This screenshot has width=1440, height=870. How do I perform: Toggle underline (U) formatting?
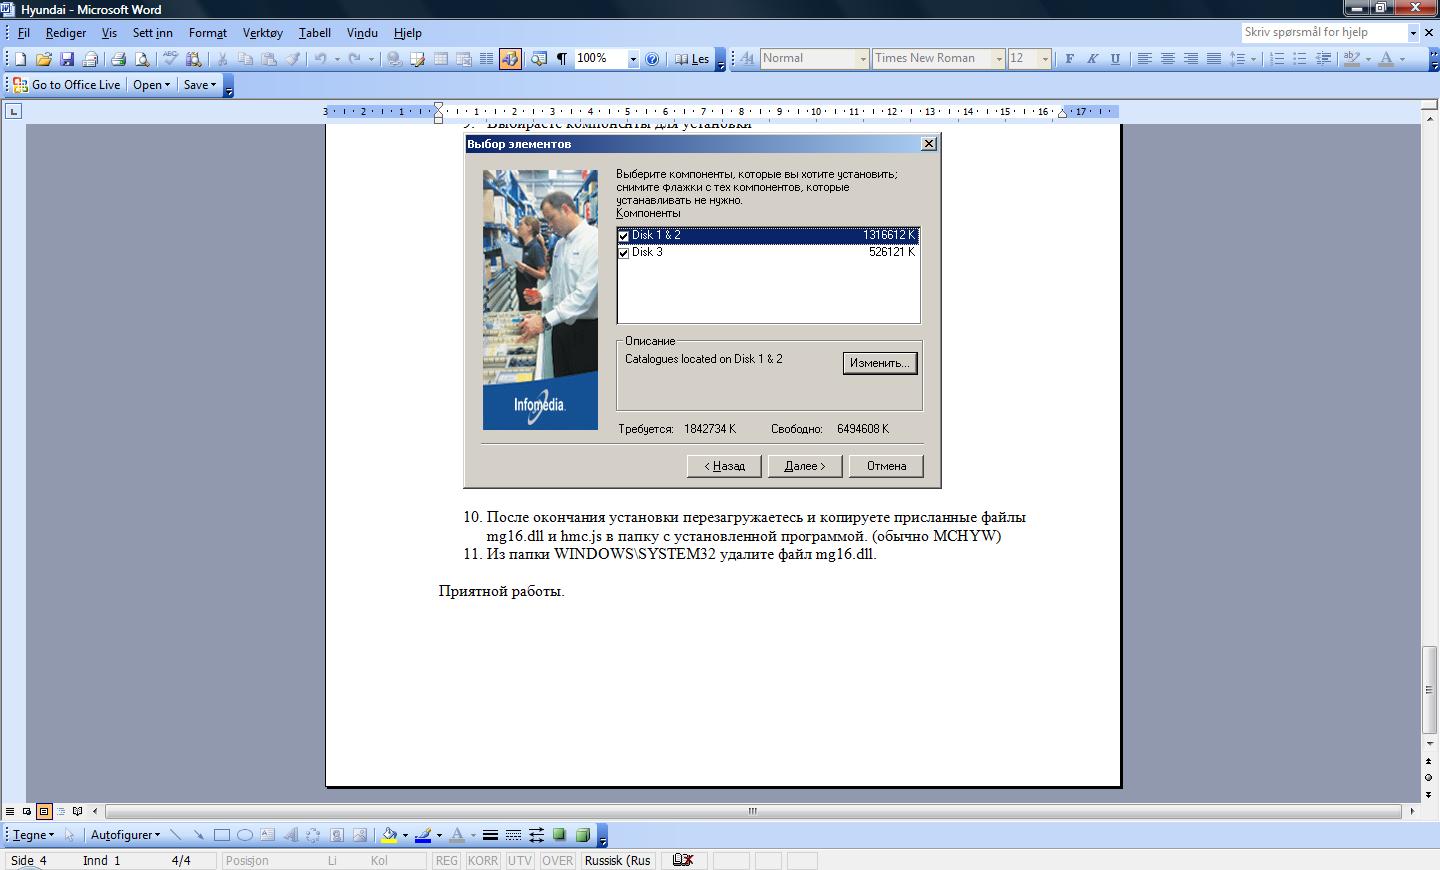(x=1115, y=59)
